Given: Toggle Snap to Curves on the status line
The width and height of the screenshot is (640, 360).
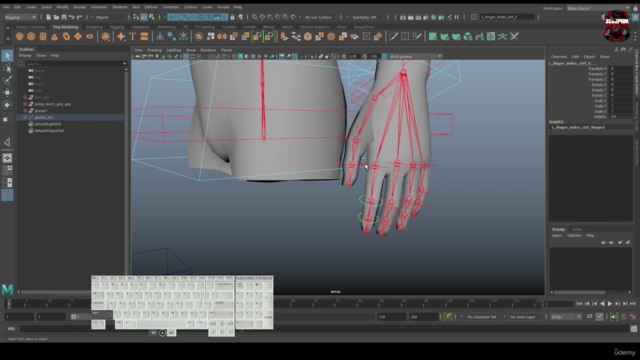Looking at the screenshot, I should click(x=262, y=17).
